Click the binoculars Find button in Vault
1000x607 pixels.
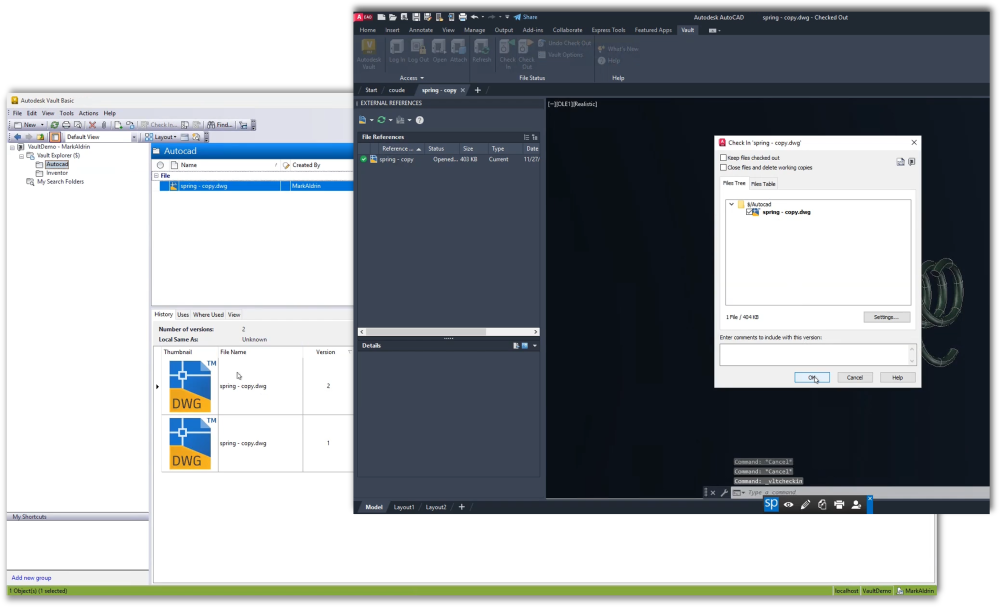(x=220, y=125)
